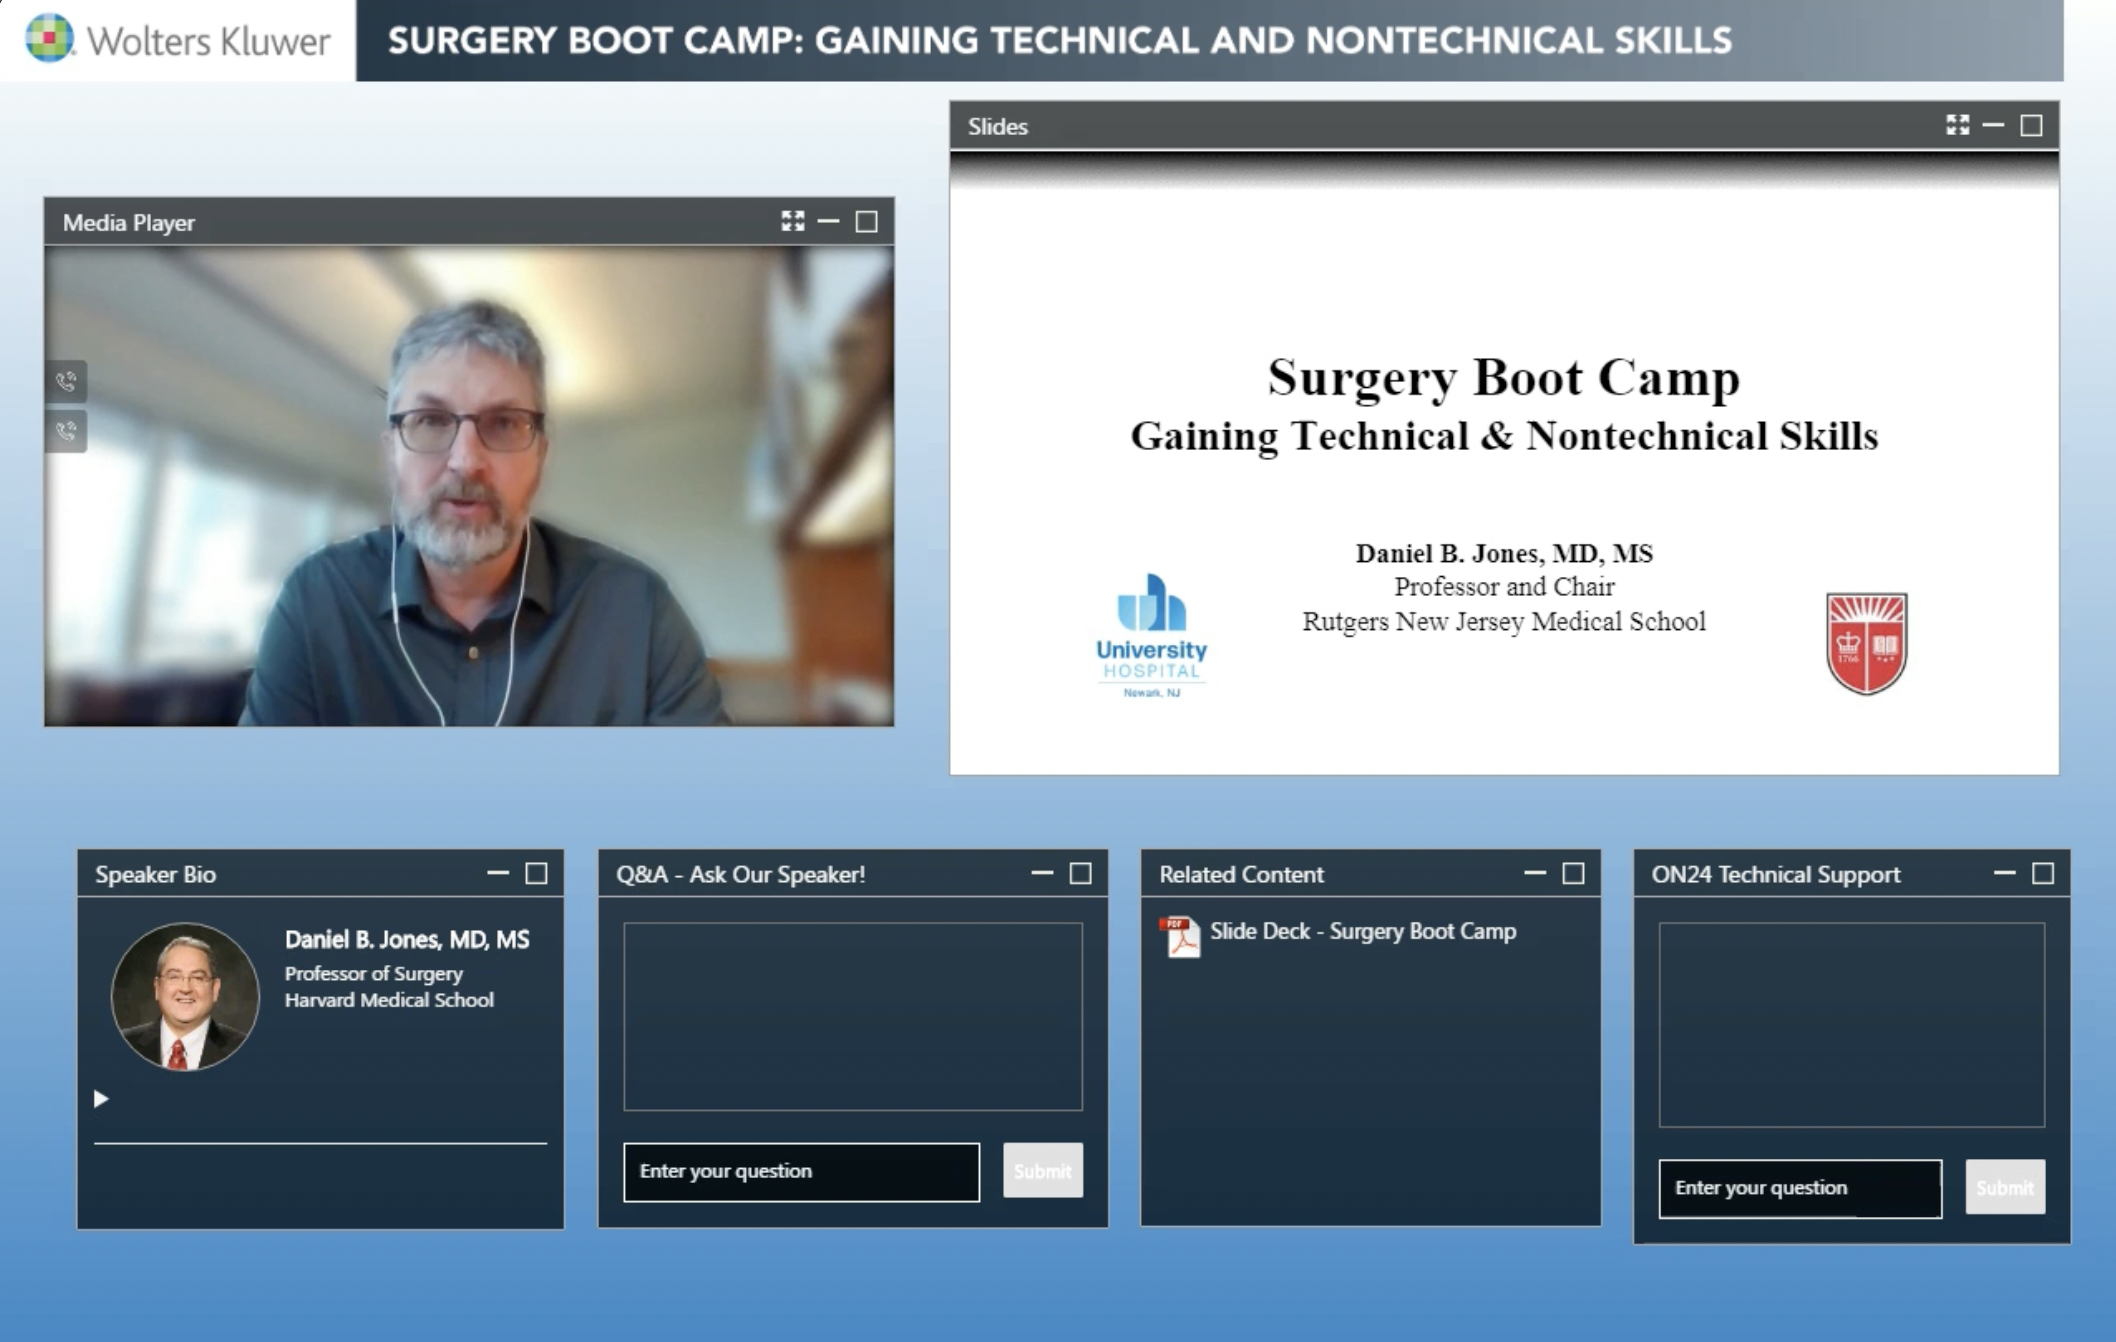
Task: Open Slide Deck - Surgery Boot Camp link
Action: point(1362,931)
